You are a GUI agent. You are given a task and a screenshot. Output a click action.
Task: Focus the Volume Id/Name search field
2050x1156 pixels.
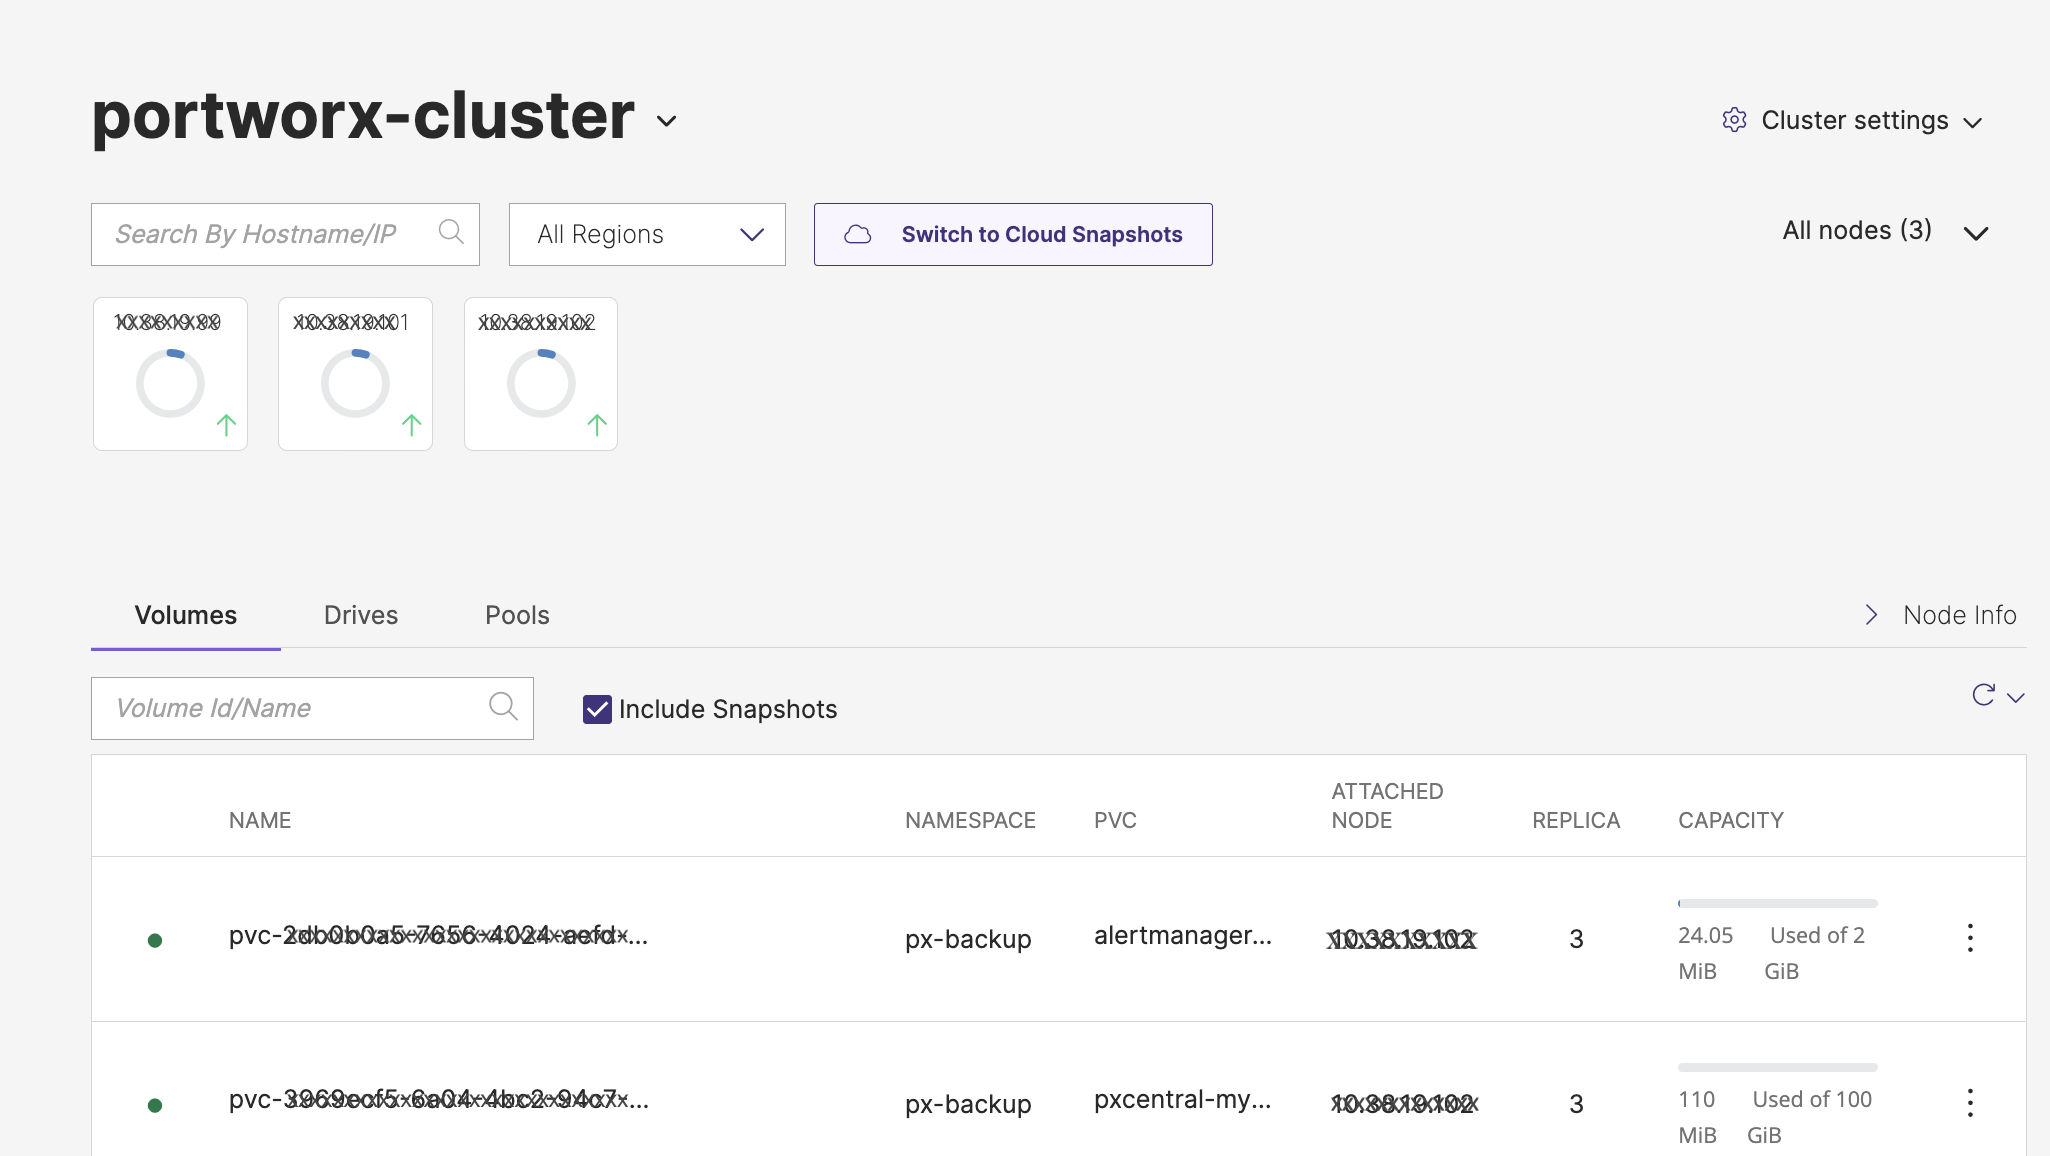point(312,708)
